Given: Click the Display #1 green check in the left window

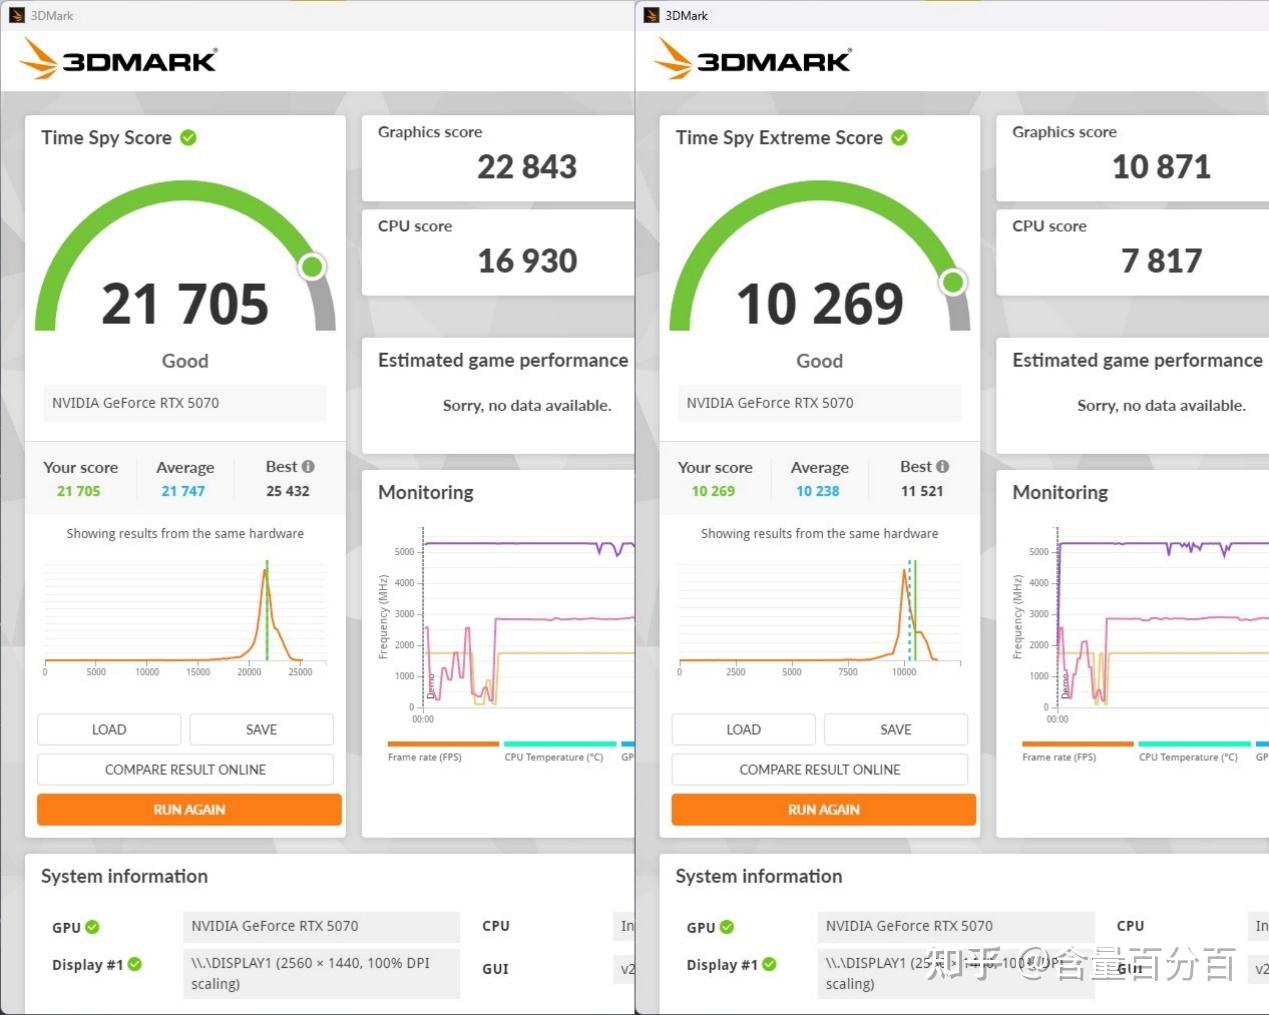Looking at the screenshot, I should coord(135,964).
